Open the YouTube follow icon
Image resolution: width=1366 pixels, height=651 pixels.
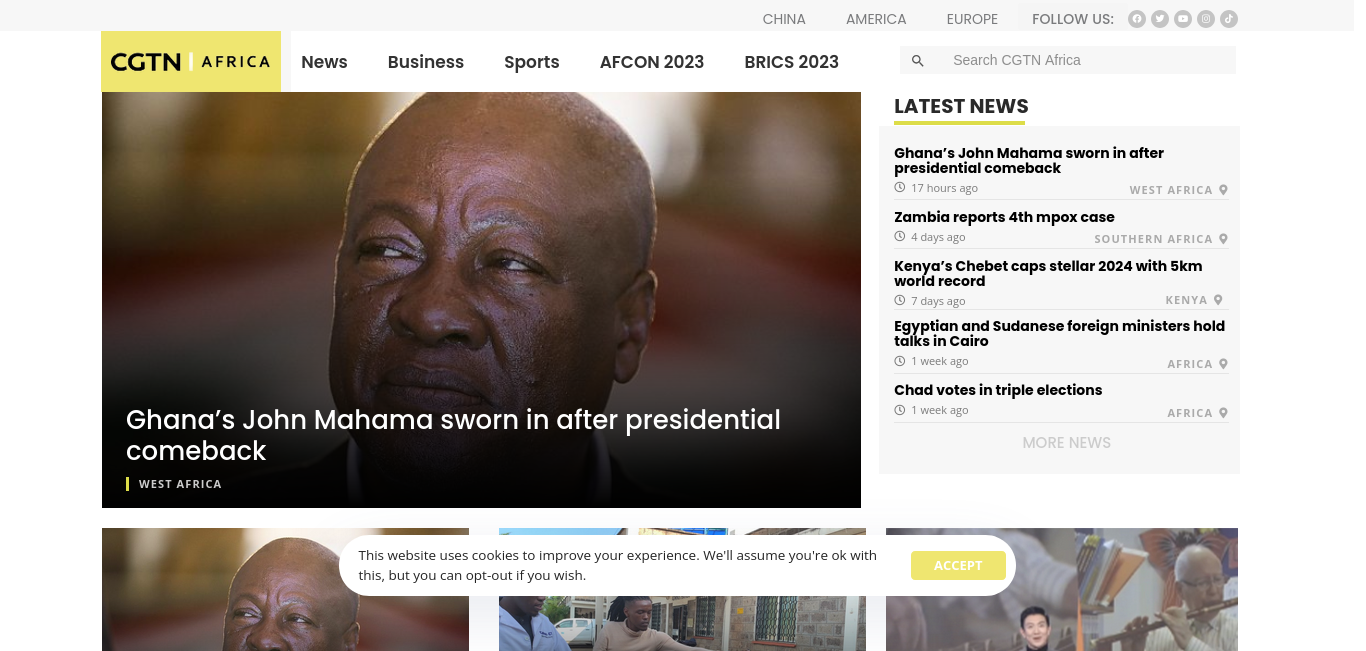coord(1183,19)
